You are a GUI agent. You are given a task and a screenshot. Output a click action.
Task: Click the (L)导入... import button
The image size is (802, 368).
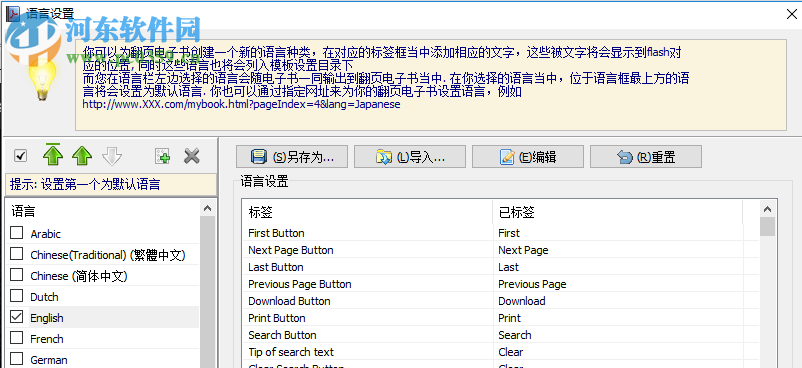pos(410,157)
